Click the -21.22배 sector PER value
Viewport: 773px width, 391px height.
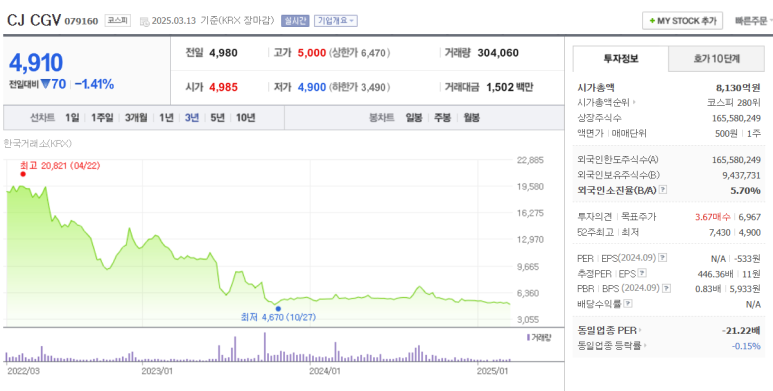741,330
